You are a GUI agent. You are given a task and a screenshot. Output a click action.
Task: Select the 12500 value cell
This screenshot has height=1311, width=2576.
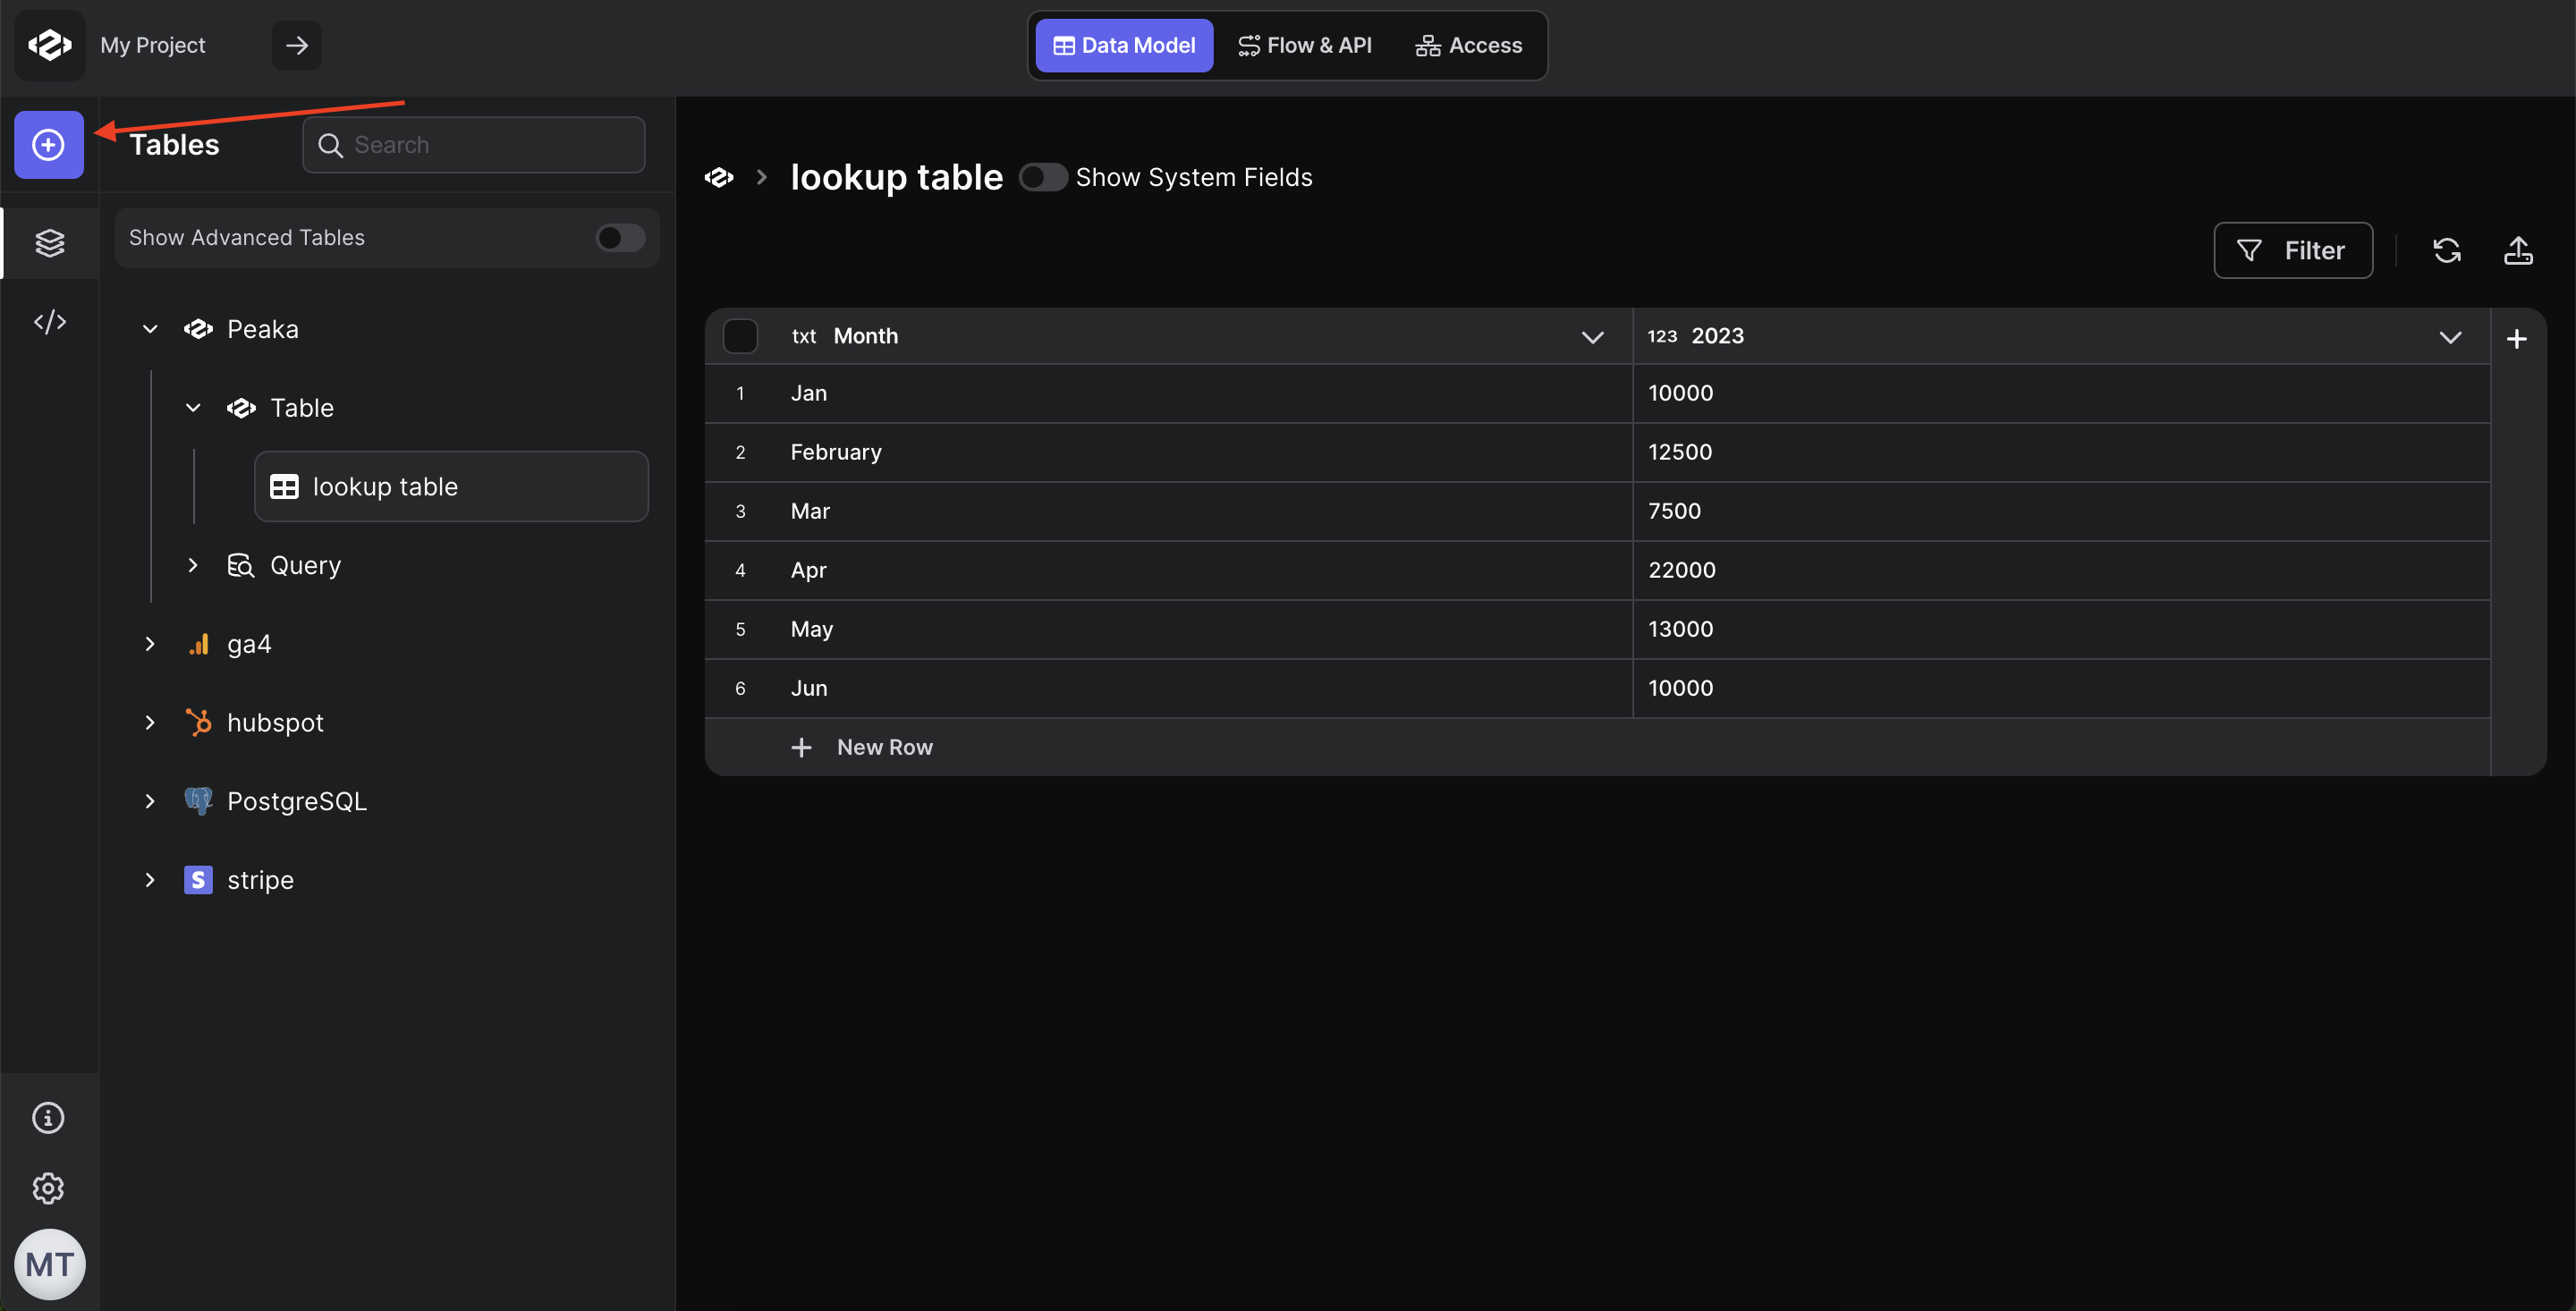(x=2061, y=453)
